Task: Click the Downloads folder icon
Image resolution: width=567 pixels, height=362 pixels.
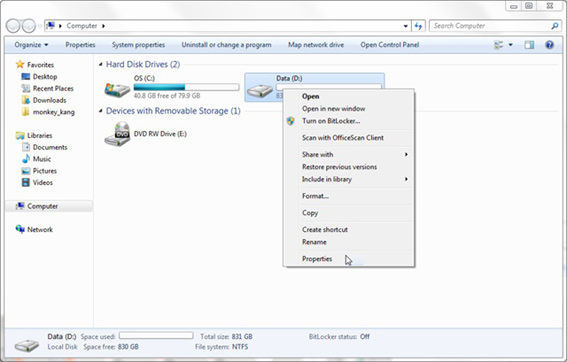Action: pyautogui.click(x=25, y=100)
